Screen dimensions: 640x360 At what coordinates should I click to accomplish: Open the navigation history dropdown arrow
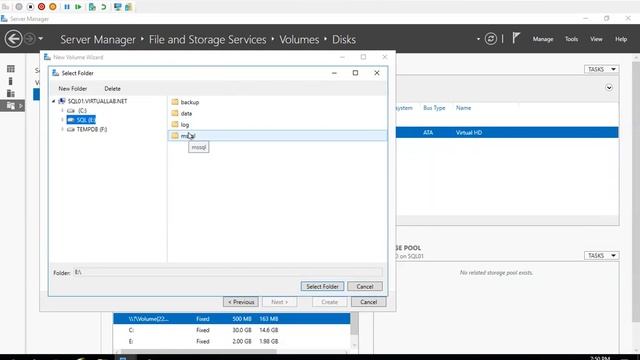40,39
